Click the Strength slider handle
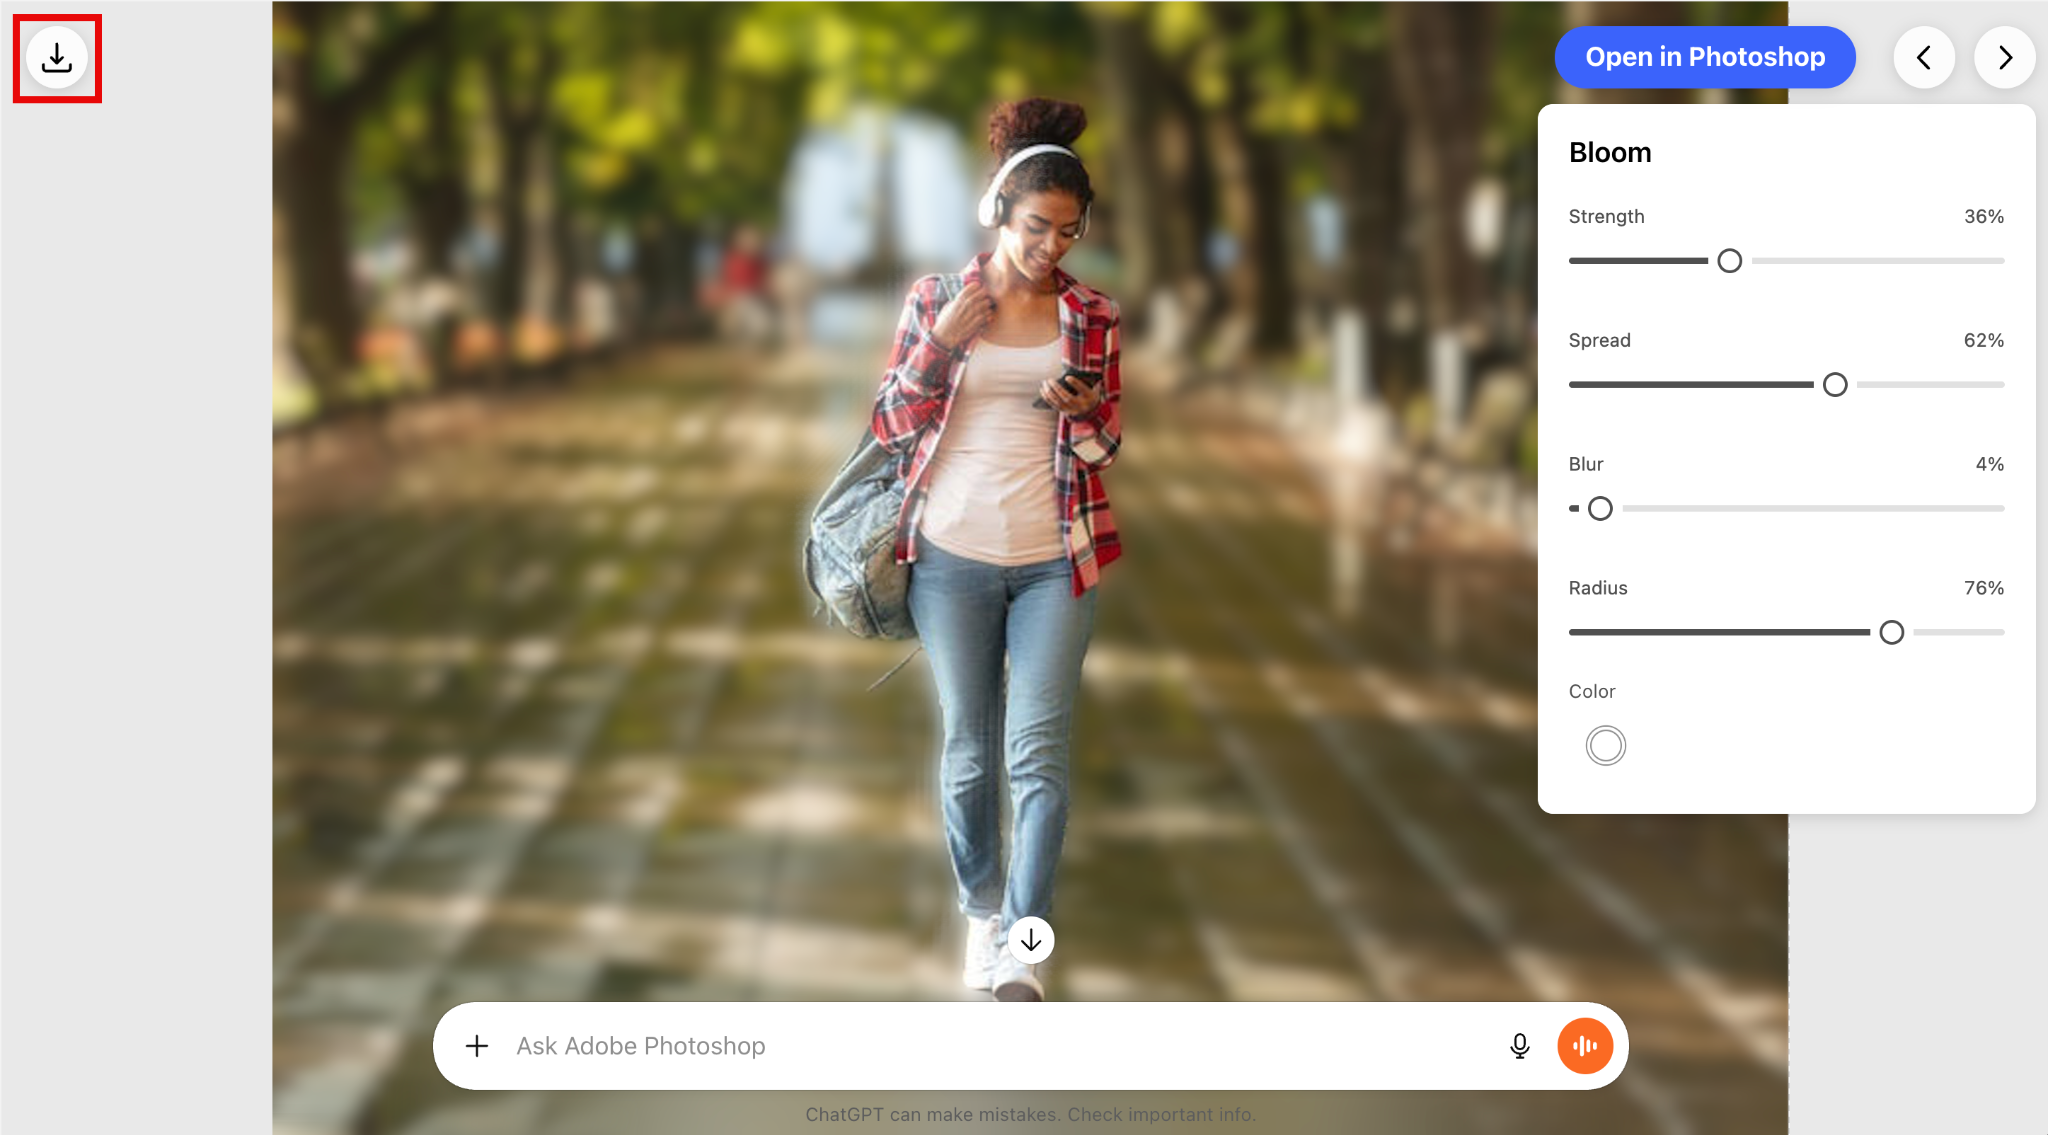The image size is (2048, 1135). [x=1729, y=261]
